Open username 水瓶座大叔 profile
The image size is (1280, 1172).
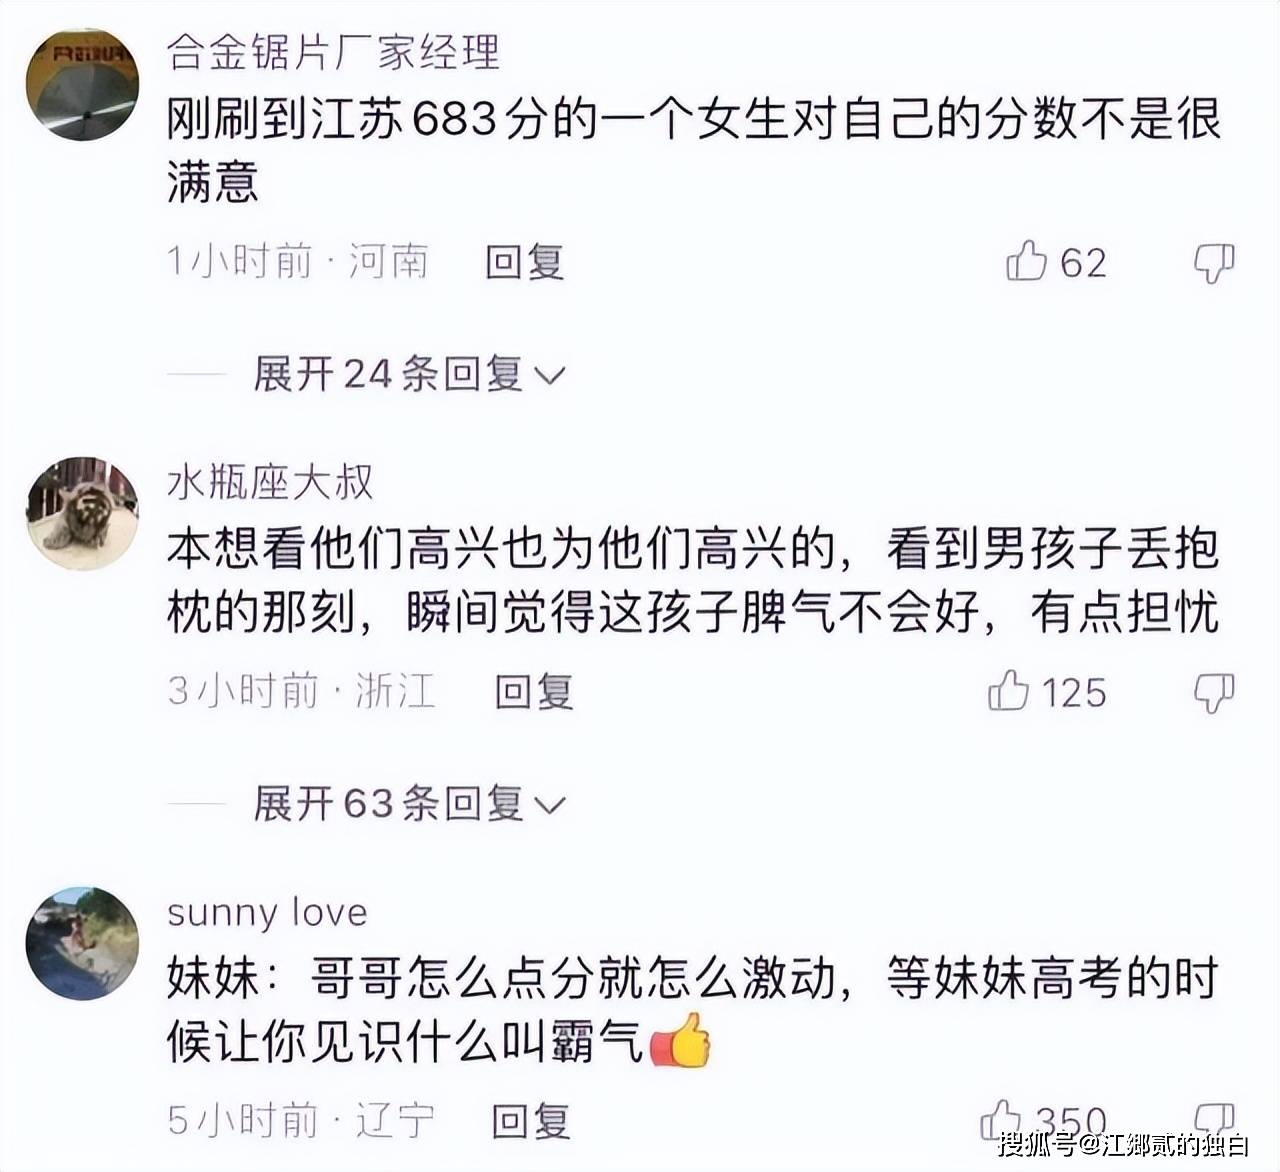[x=270, y=483]
